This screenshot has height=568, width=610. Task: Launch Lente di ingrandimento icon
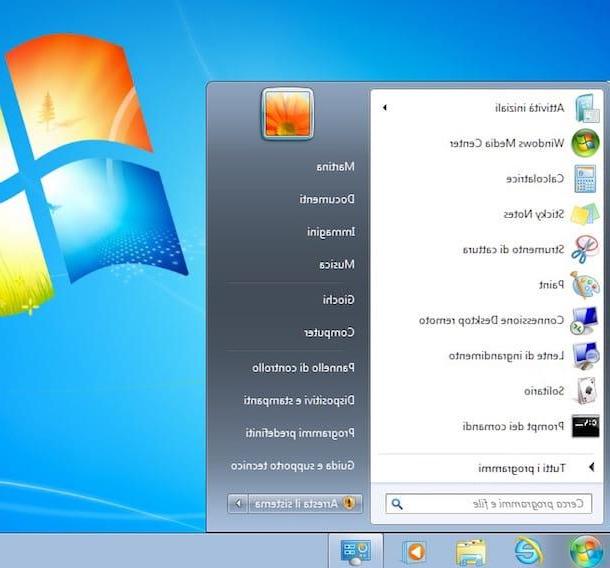585,356
